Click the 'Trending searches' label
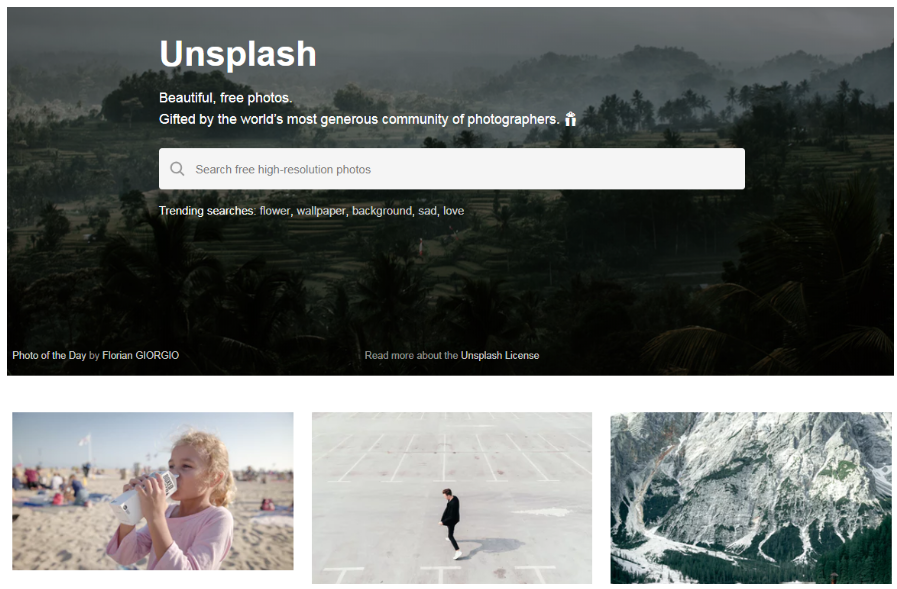 207,210
